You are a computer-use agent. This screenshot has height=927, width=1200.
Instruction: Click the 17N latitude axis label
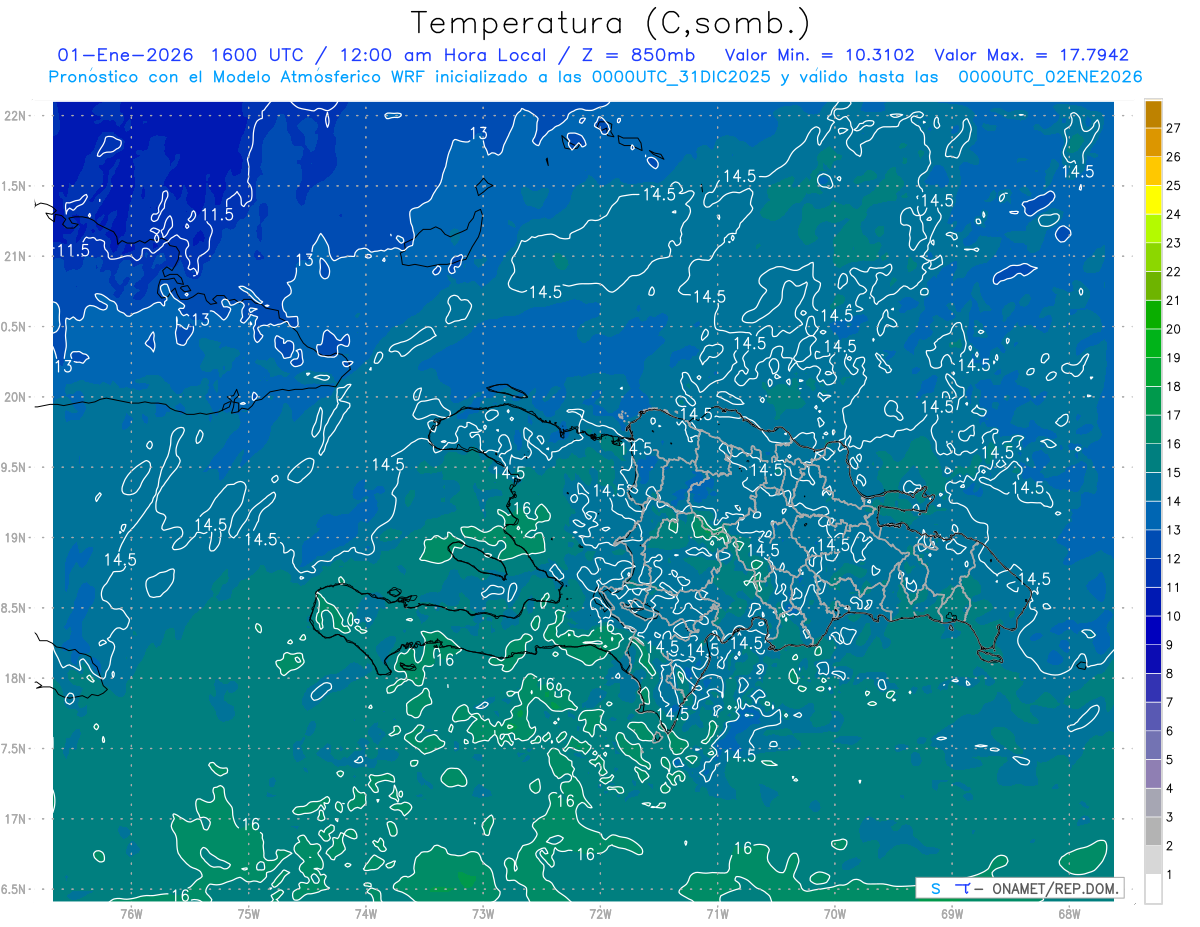tap(14, 819)
